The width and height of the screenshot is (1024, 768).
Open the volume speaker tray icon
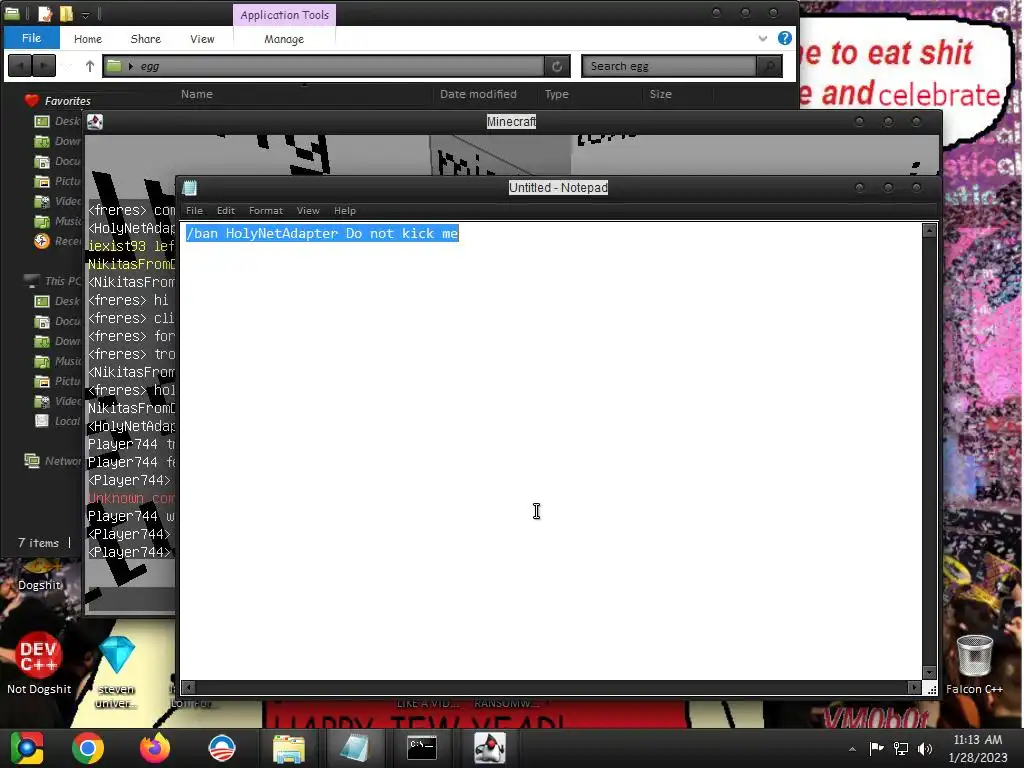point(925,748)
